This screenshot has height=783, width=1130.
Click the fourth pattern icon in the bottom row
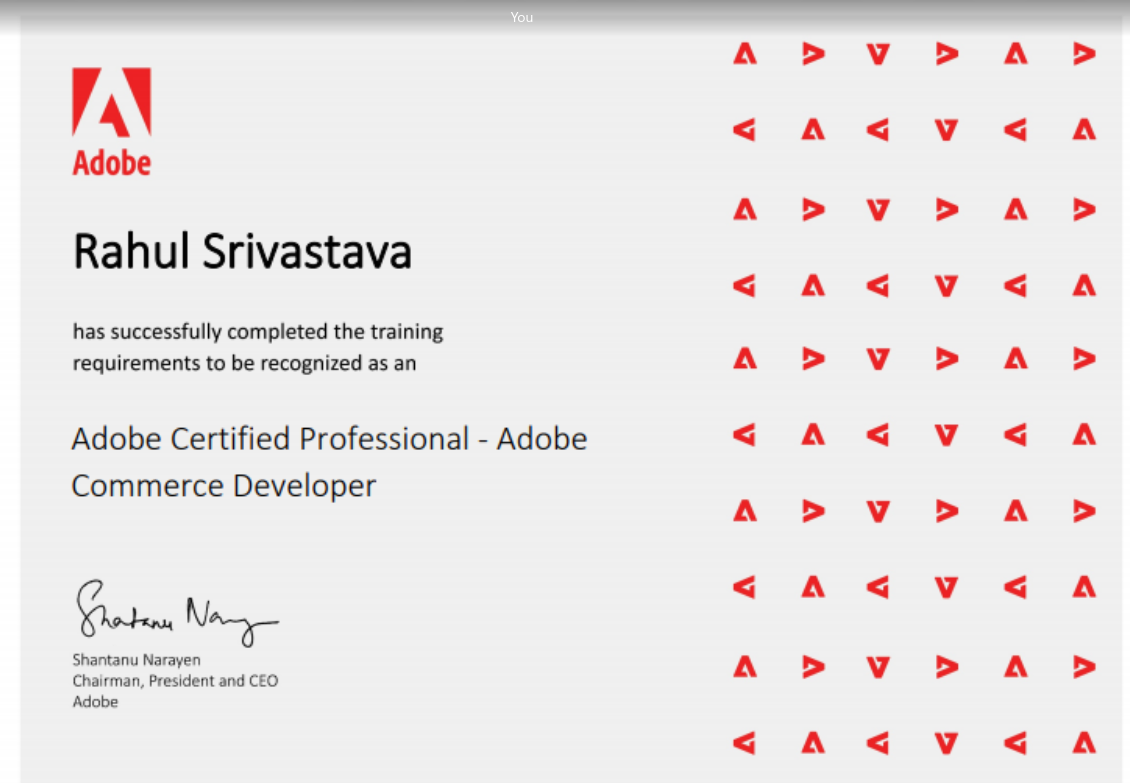pyautogui.click(x=946, y=742)
